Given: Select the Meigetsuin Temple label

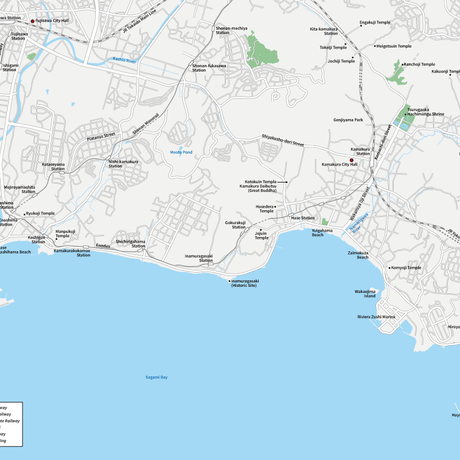Looking at the screenshot, I should [x=394, y=46].
